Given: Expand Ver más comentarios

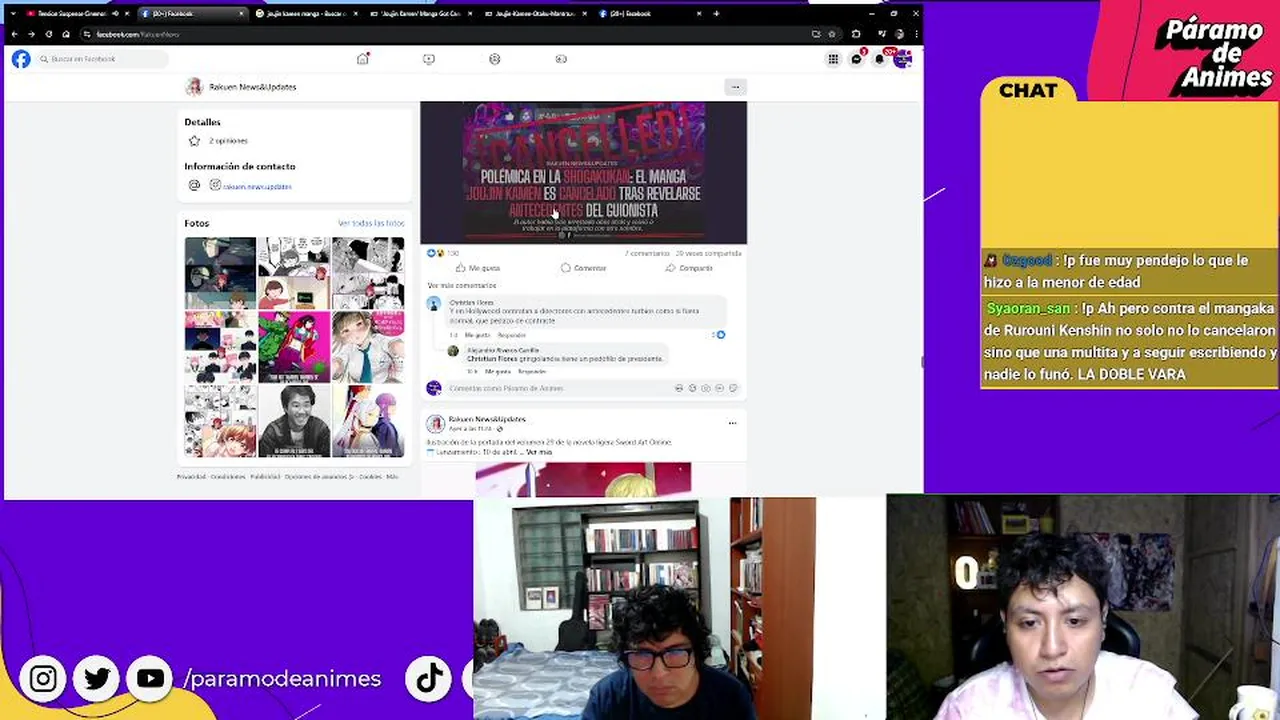Looking at the screenshot, I should 462,286.
